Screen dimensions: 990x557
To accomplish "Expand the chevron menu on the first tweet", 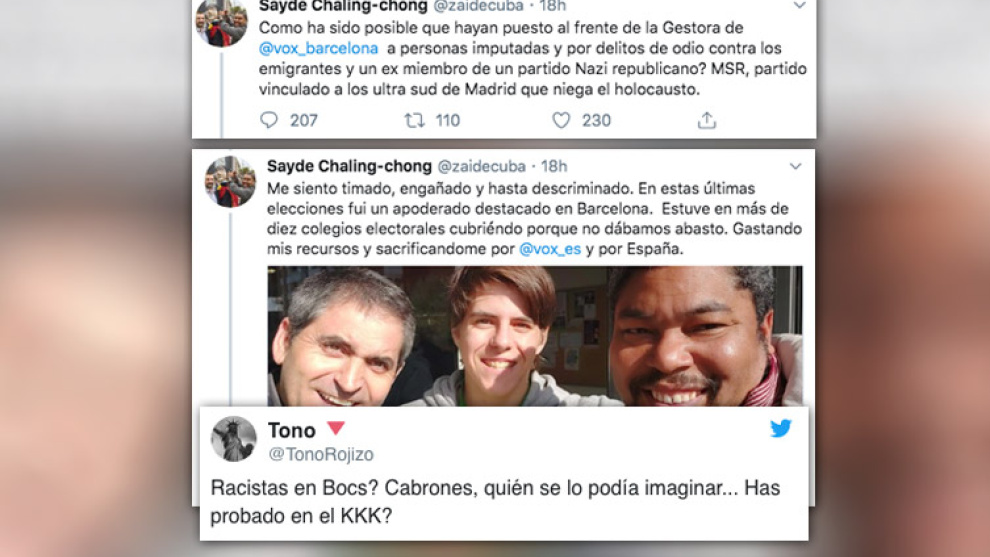I will (799, 6).
